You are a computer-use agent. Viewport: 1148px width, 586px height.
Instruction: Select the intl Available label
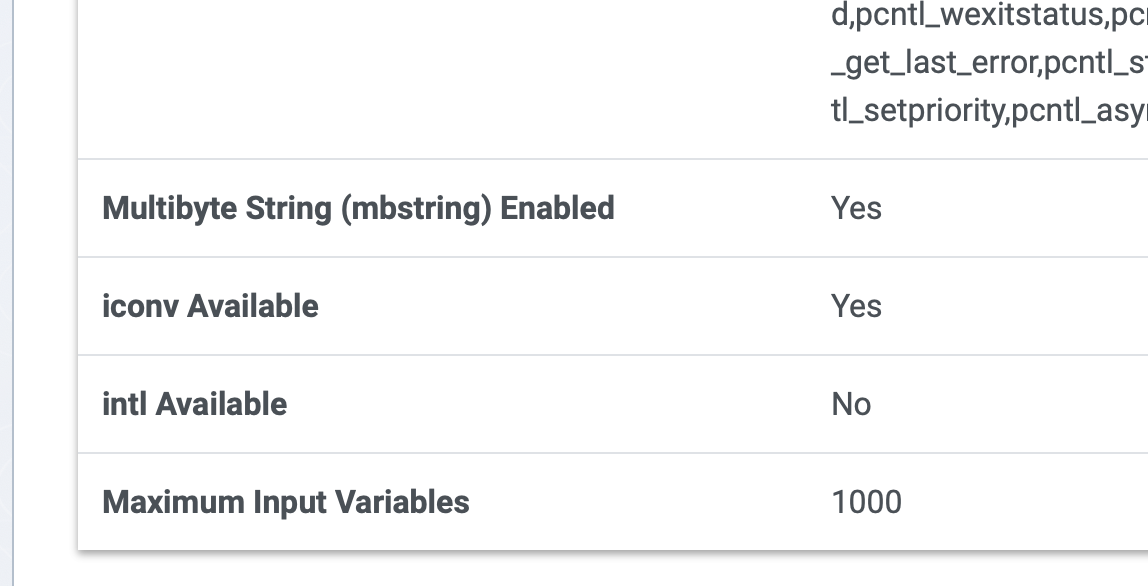click(x=195, y=404)
